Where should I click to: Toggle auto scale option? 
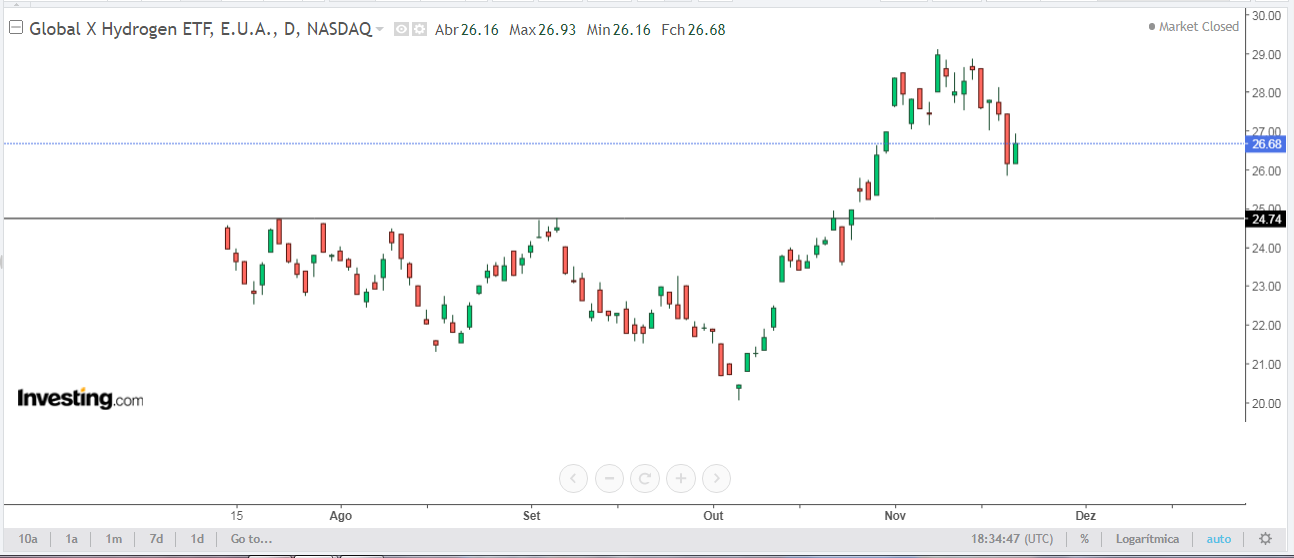[x=1219, y=539]
